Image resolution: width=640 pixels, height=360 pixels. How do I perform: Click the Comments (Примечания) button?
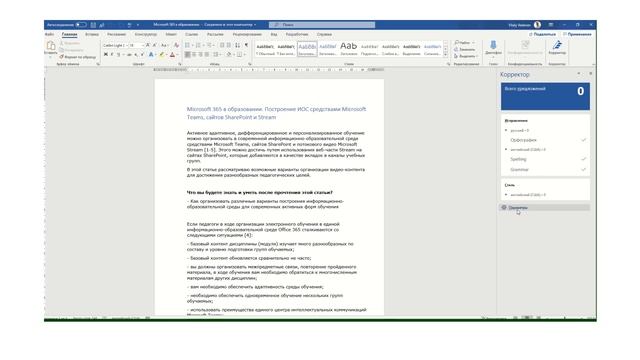pos(577,35)
